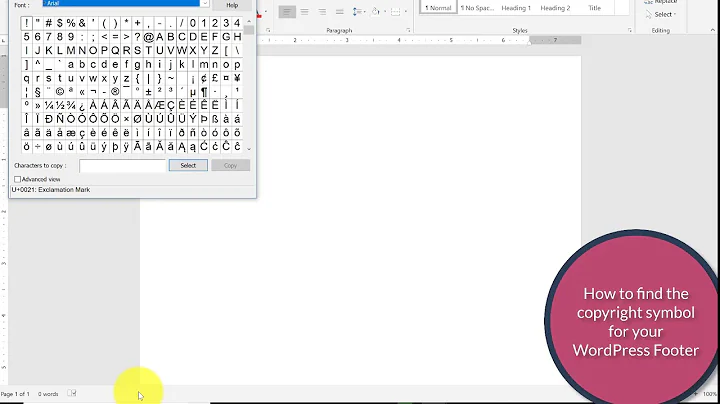
Task: Select the registered trademark ® character
Action: [x=115, y=91]
